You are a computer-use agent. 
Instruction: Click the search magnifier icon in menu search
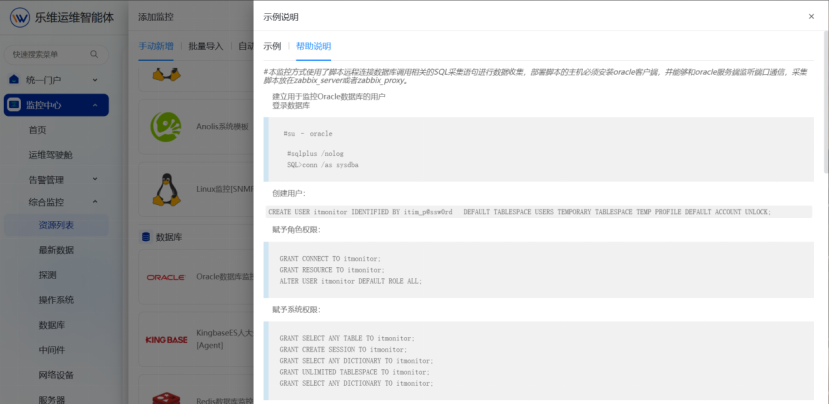[94, 54]
